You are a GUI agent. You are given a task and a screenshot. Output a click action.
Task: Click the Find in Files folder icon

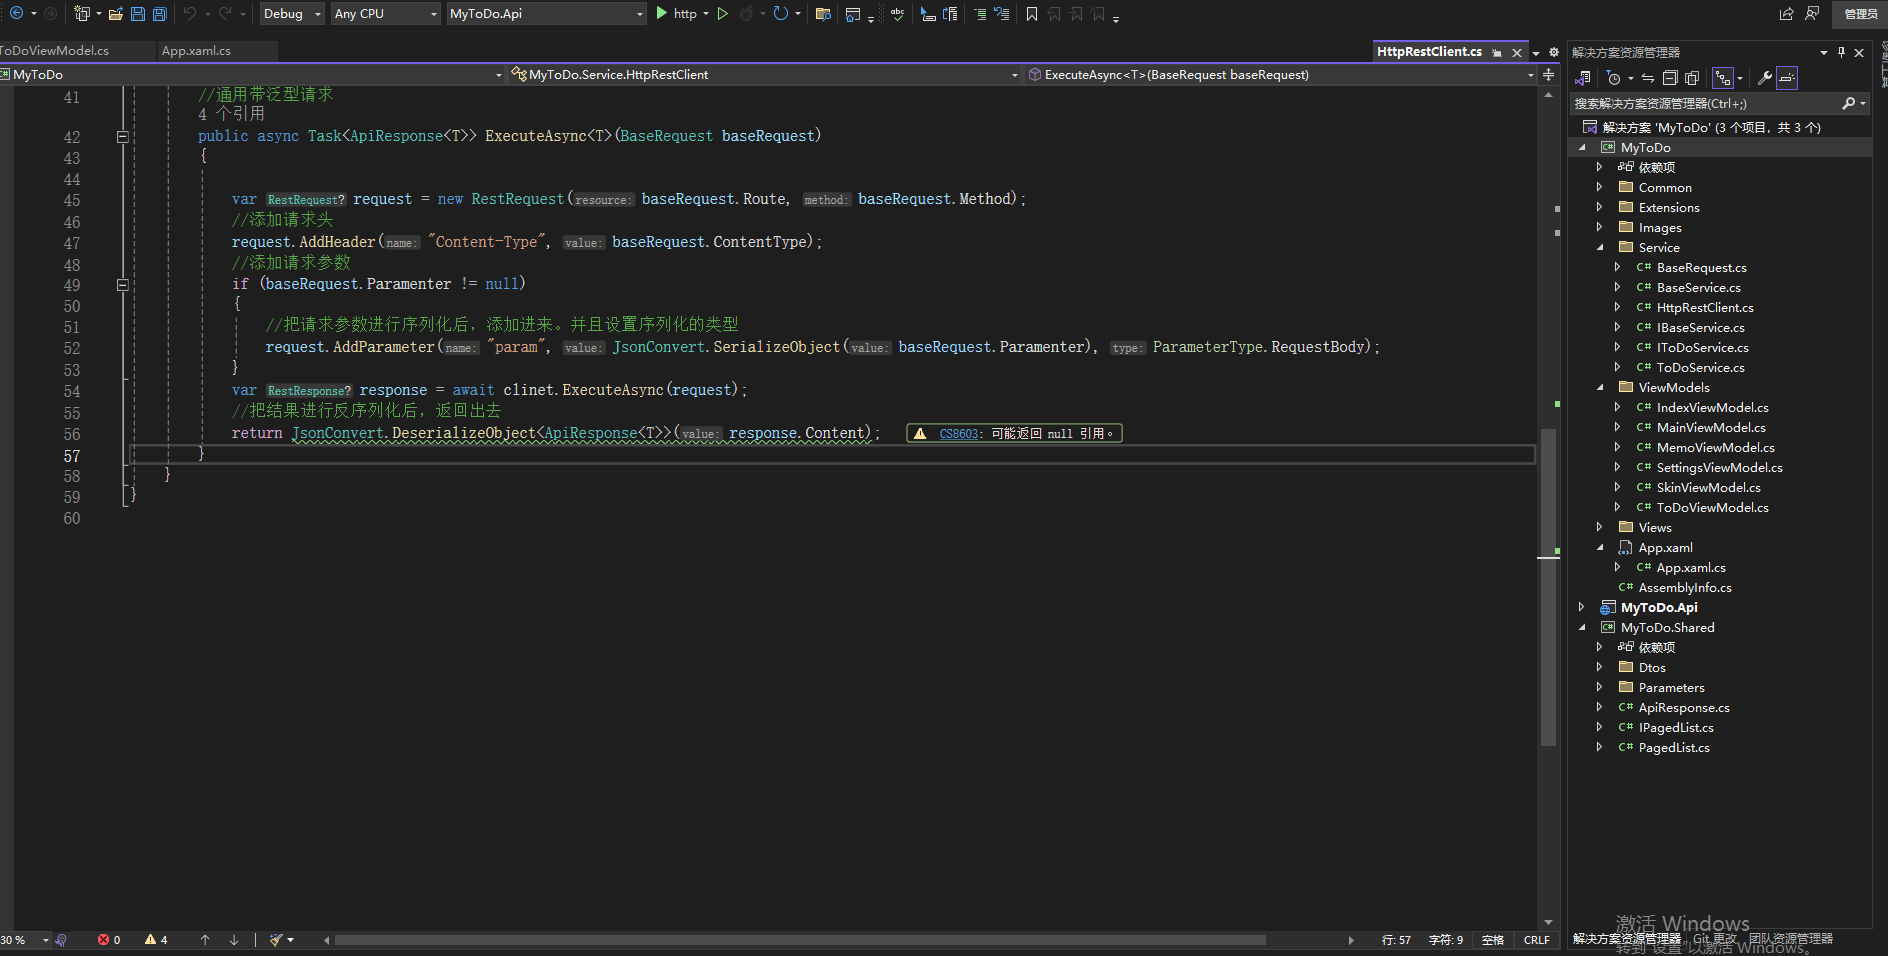click(x=823, y=14)
